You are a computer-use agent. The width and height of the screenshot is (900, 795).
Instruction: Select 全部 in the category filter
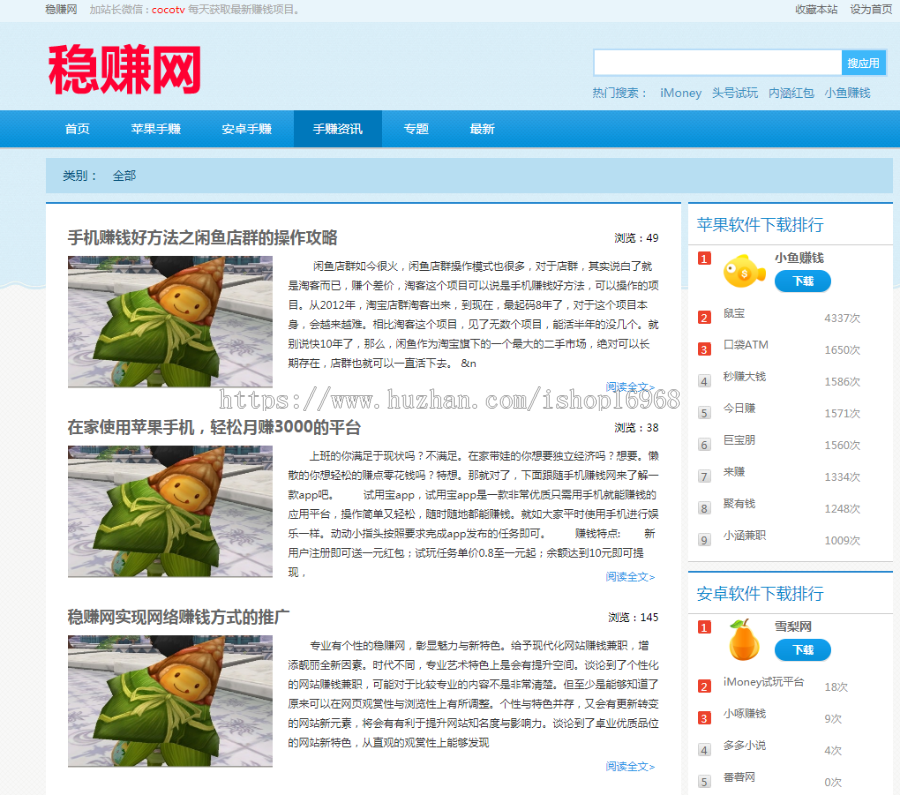tap(125, 174)
